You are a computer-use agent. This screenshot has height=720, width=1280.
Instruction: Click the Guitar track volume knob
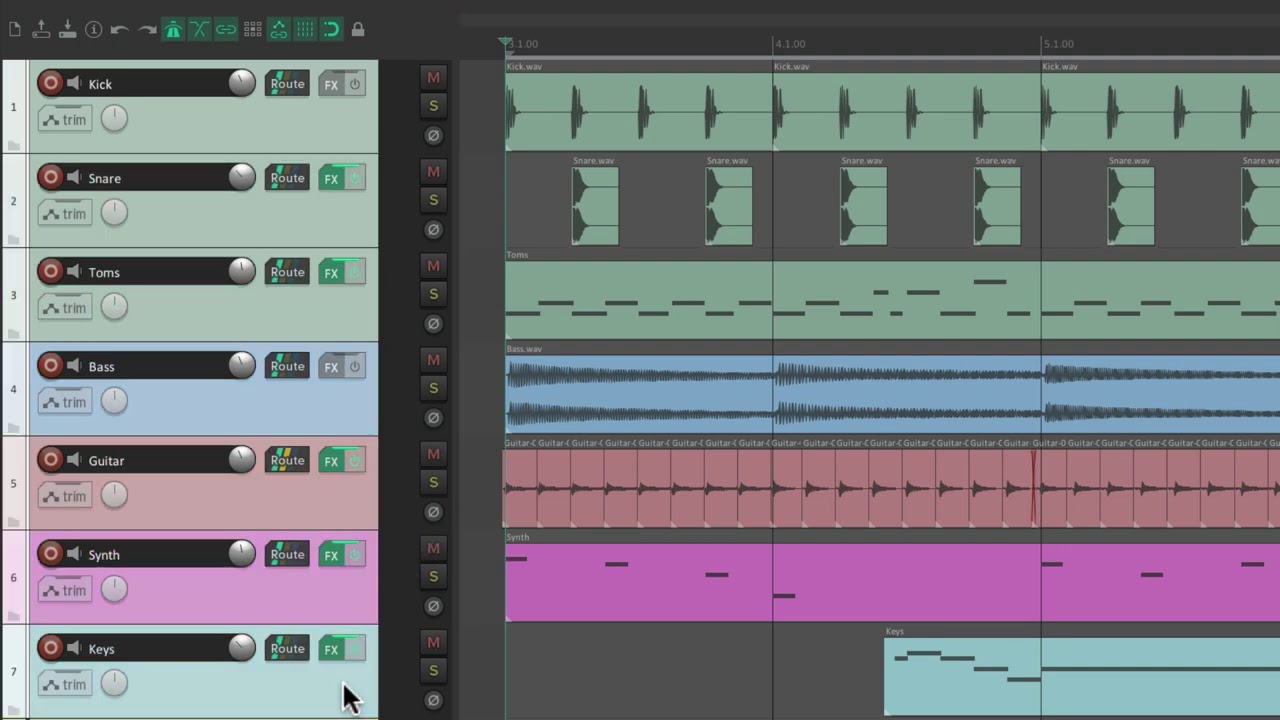pos(241,459)
